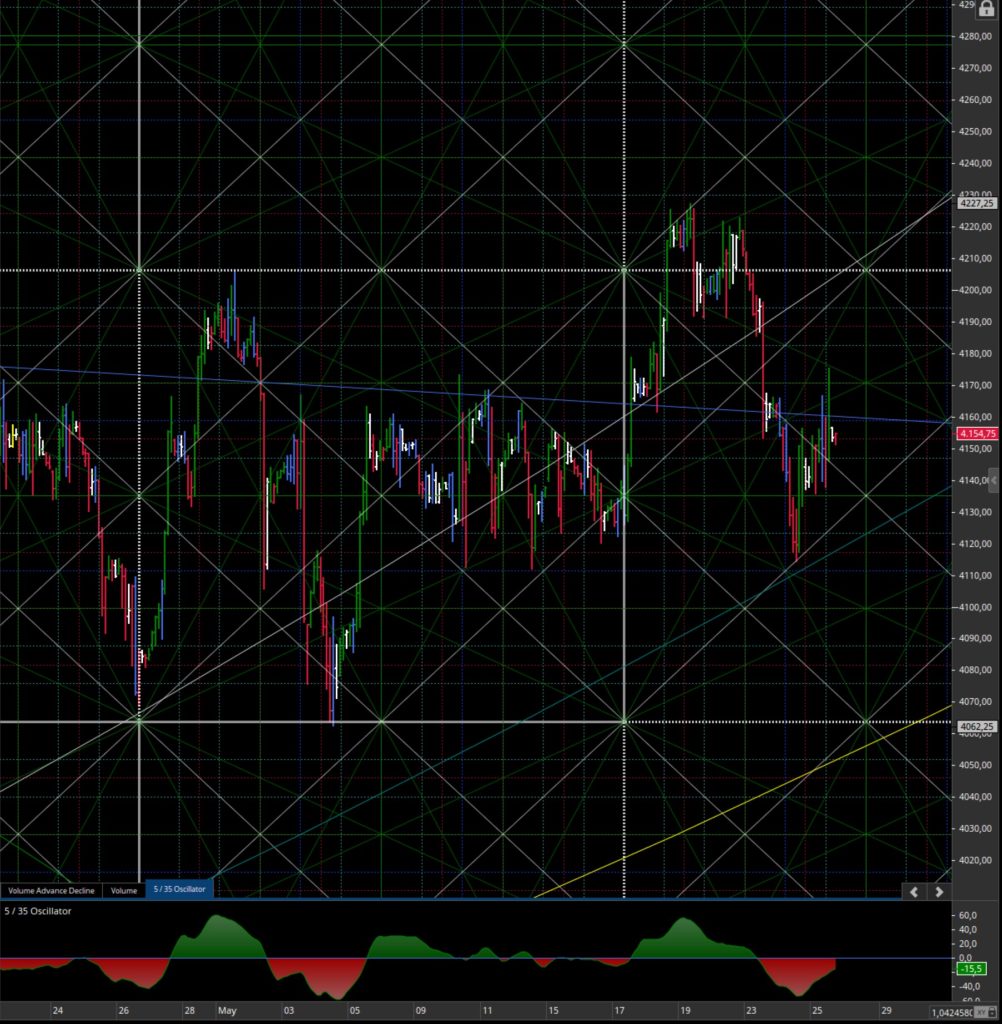Viewport: 1002px width, 1024px height.
Task: Click the 4062,25 price level tag
Action: (977, 726)
